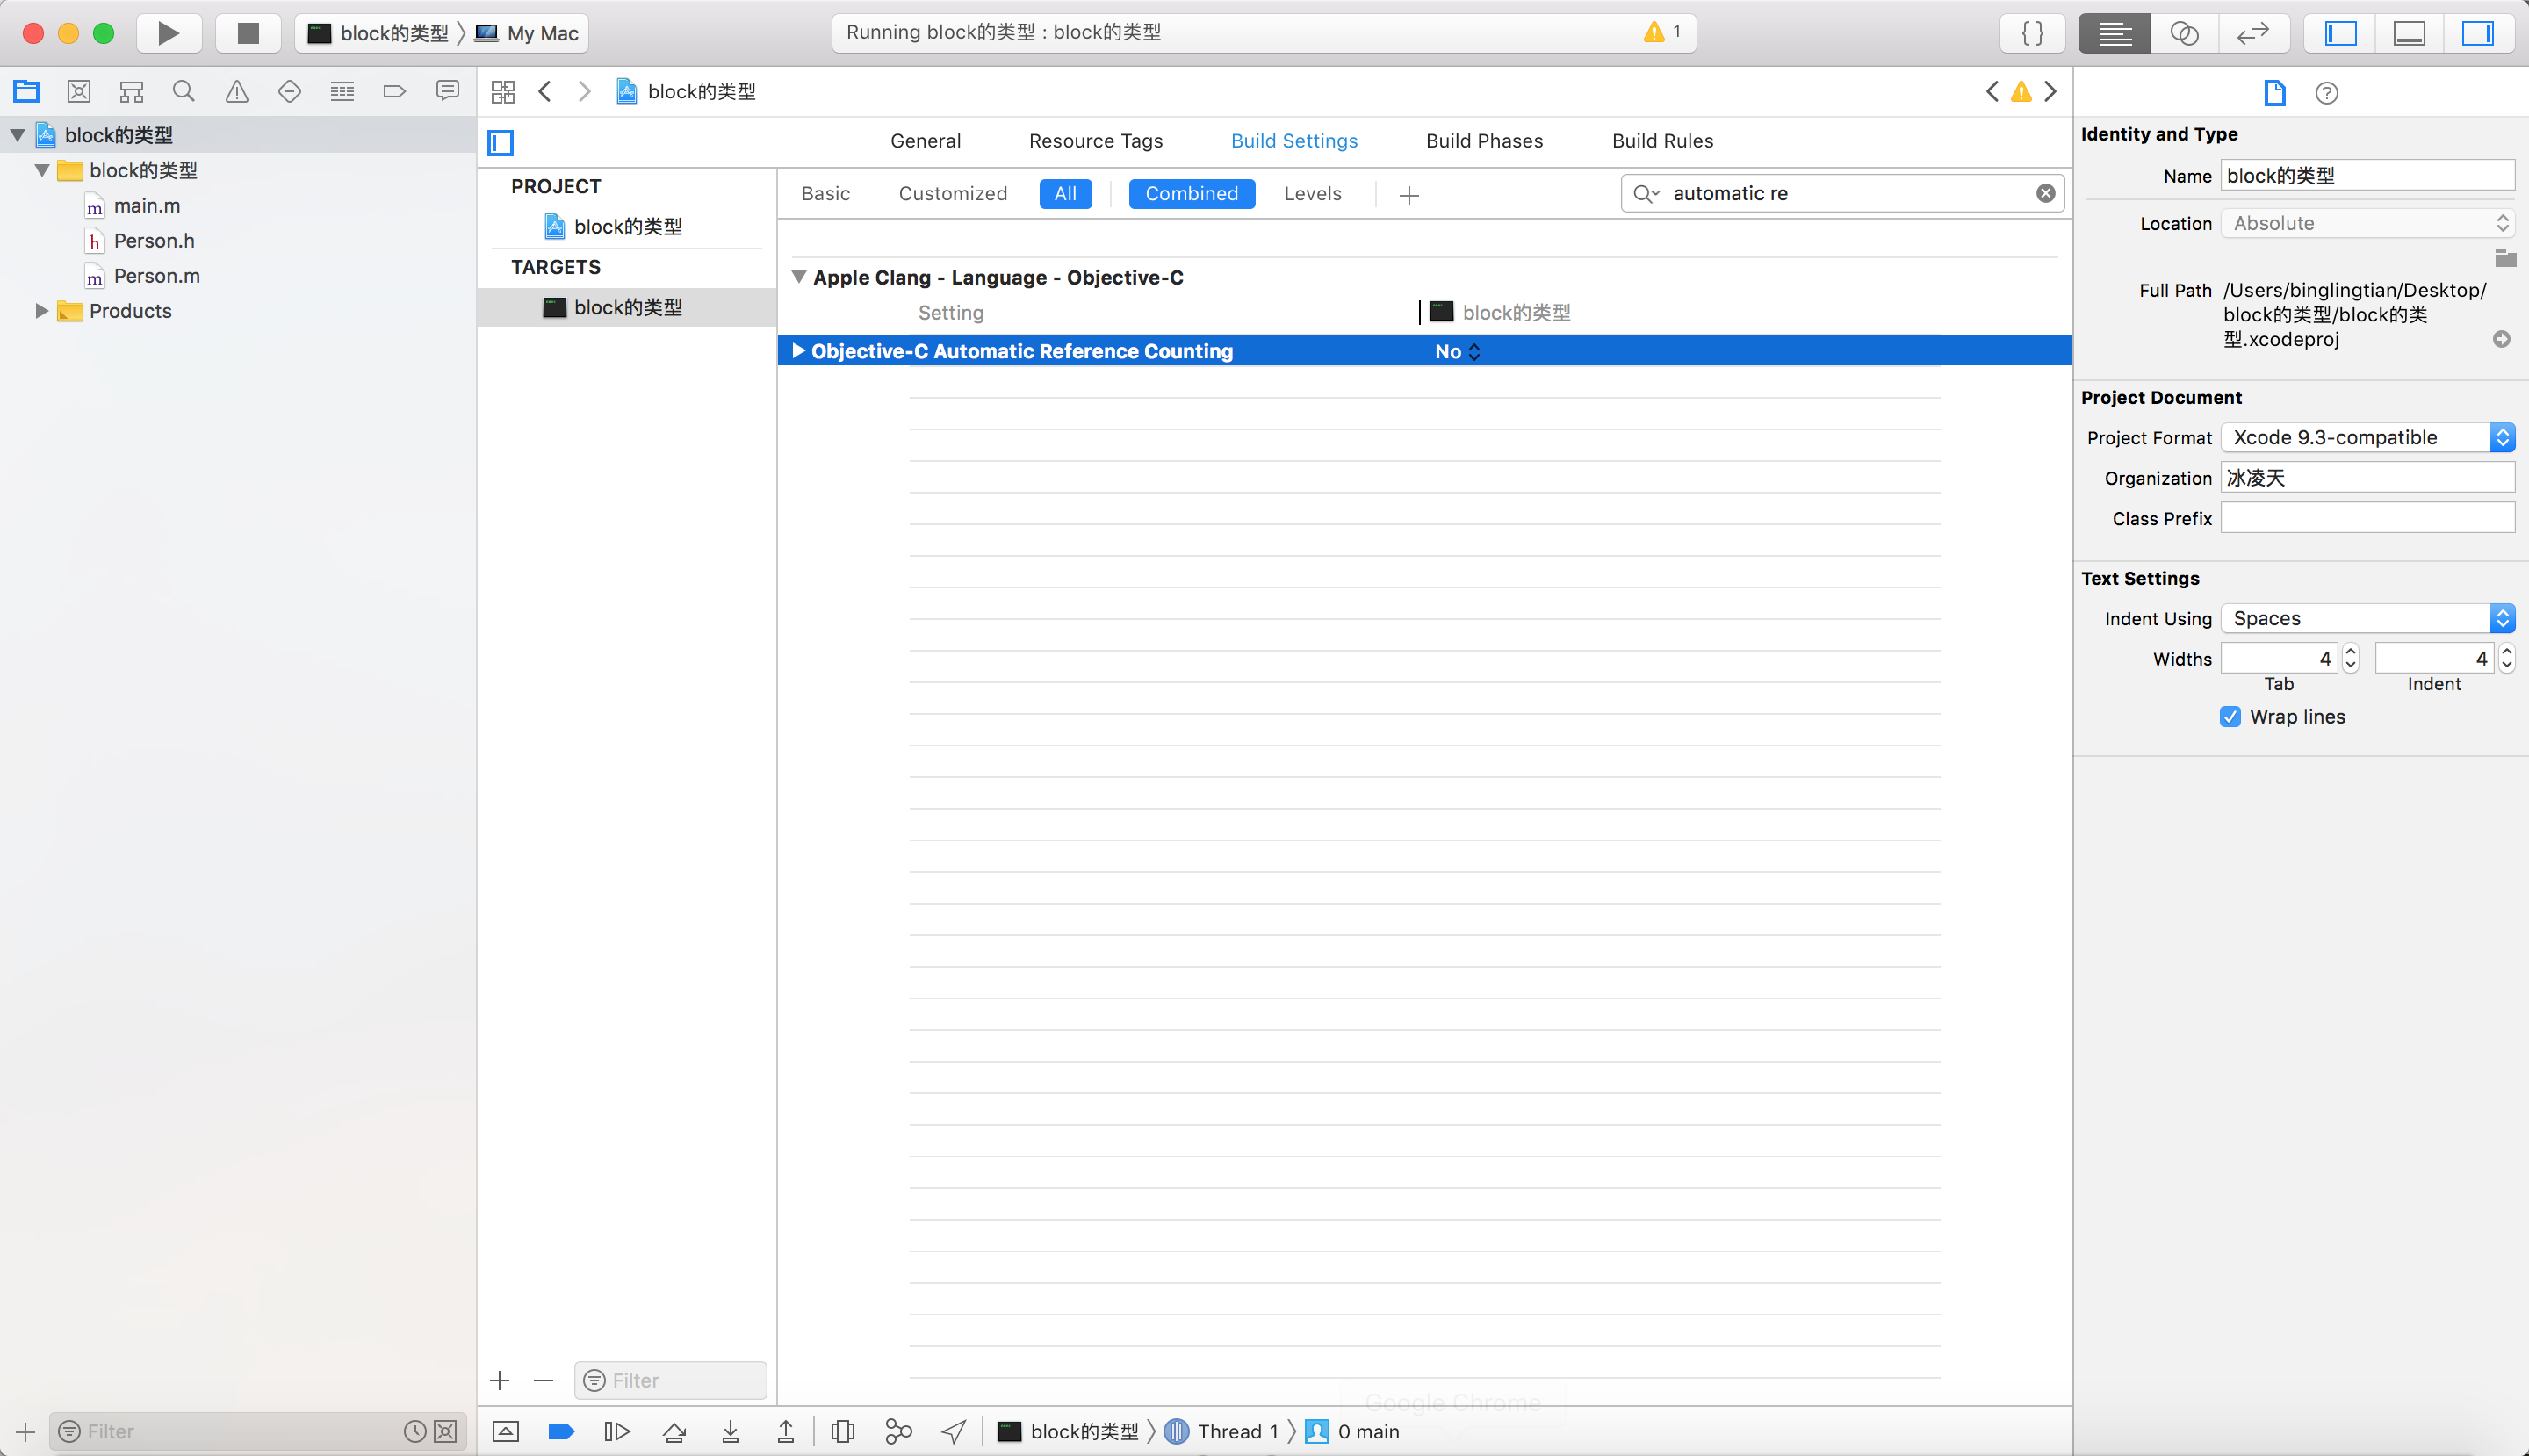Image resolution: width=2529 pixels, height=1456 pixels.
Task: Hide the right utilities panel
Action: tap(2477, 33)
